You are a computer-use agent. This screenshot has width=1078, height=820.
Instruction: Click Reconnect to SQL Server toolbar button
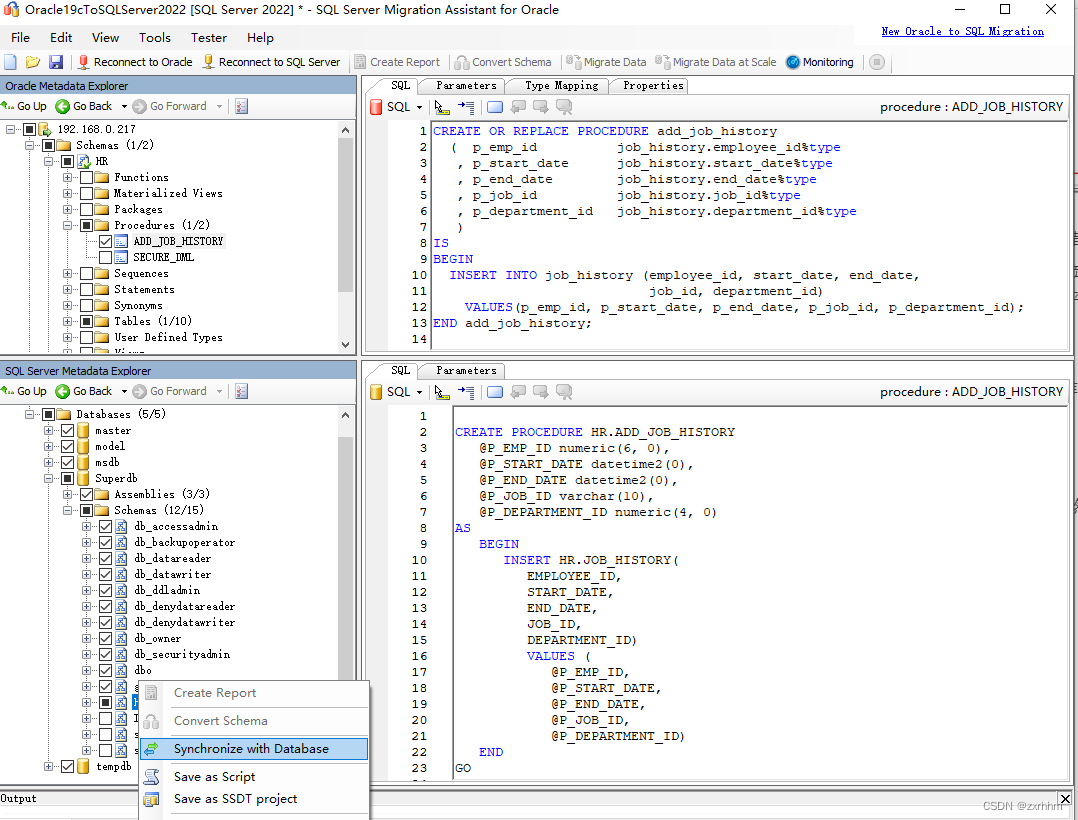(x=272, y=62)
